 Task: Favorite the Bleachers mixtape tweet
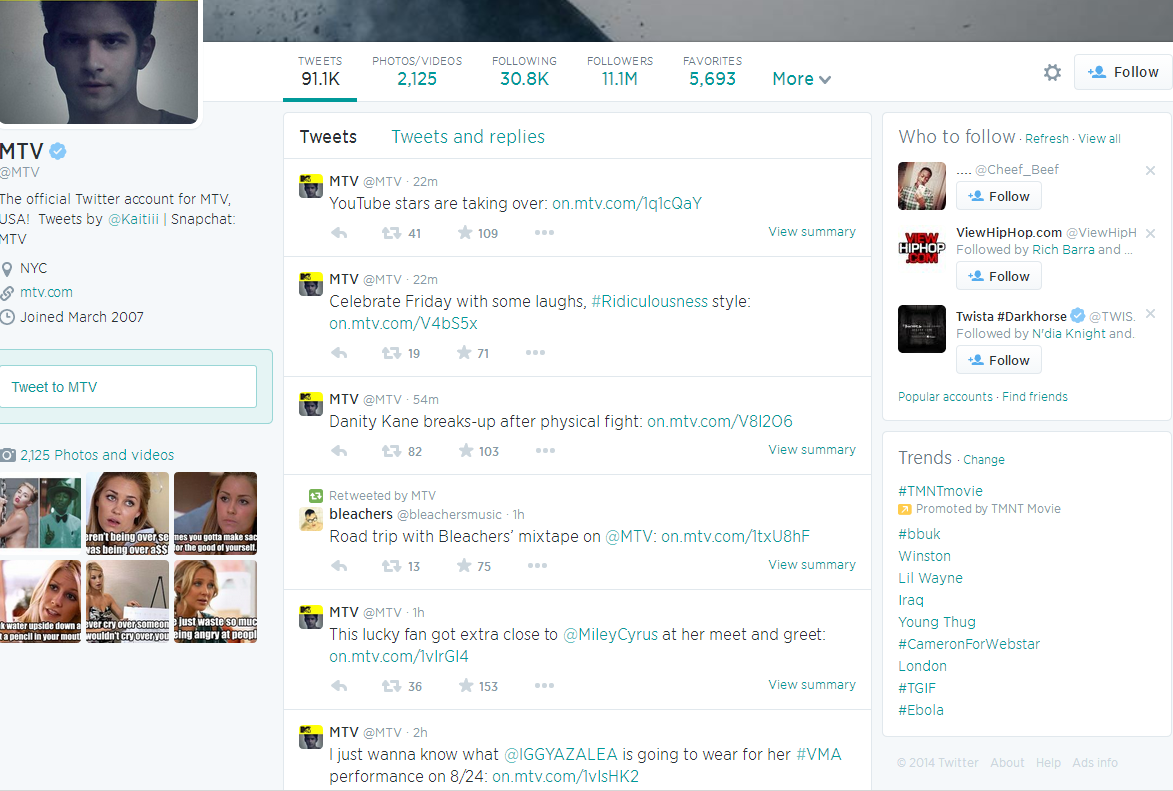point(465,566)
